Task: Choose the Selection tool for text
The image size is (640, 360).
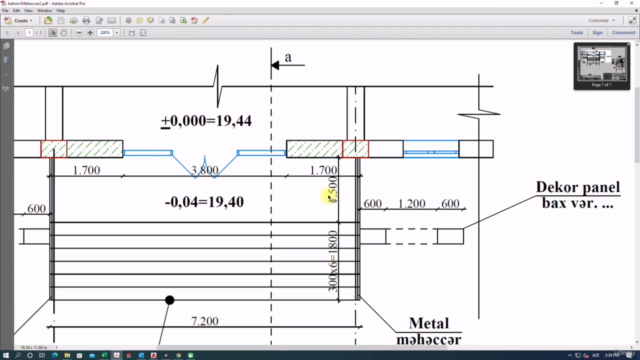Action: point(53,33)
